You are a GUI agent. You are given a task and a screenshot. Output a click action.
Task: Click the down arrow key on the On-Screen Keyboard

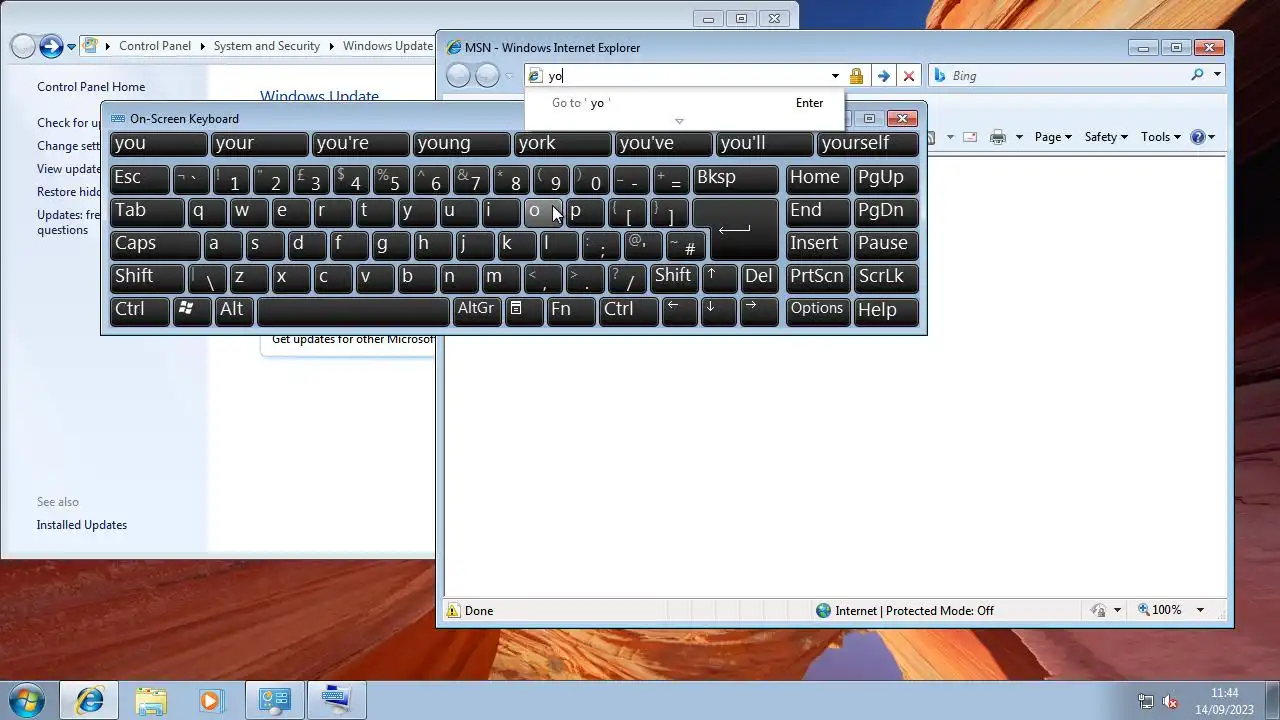(719, 310)
